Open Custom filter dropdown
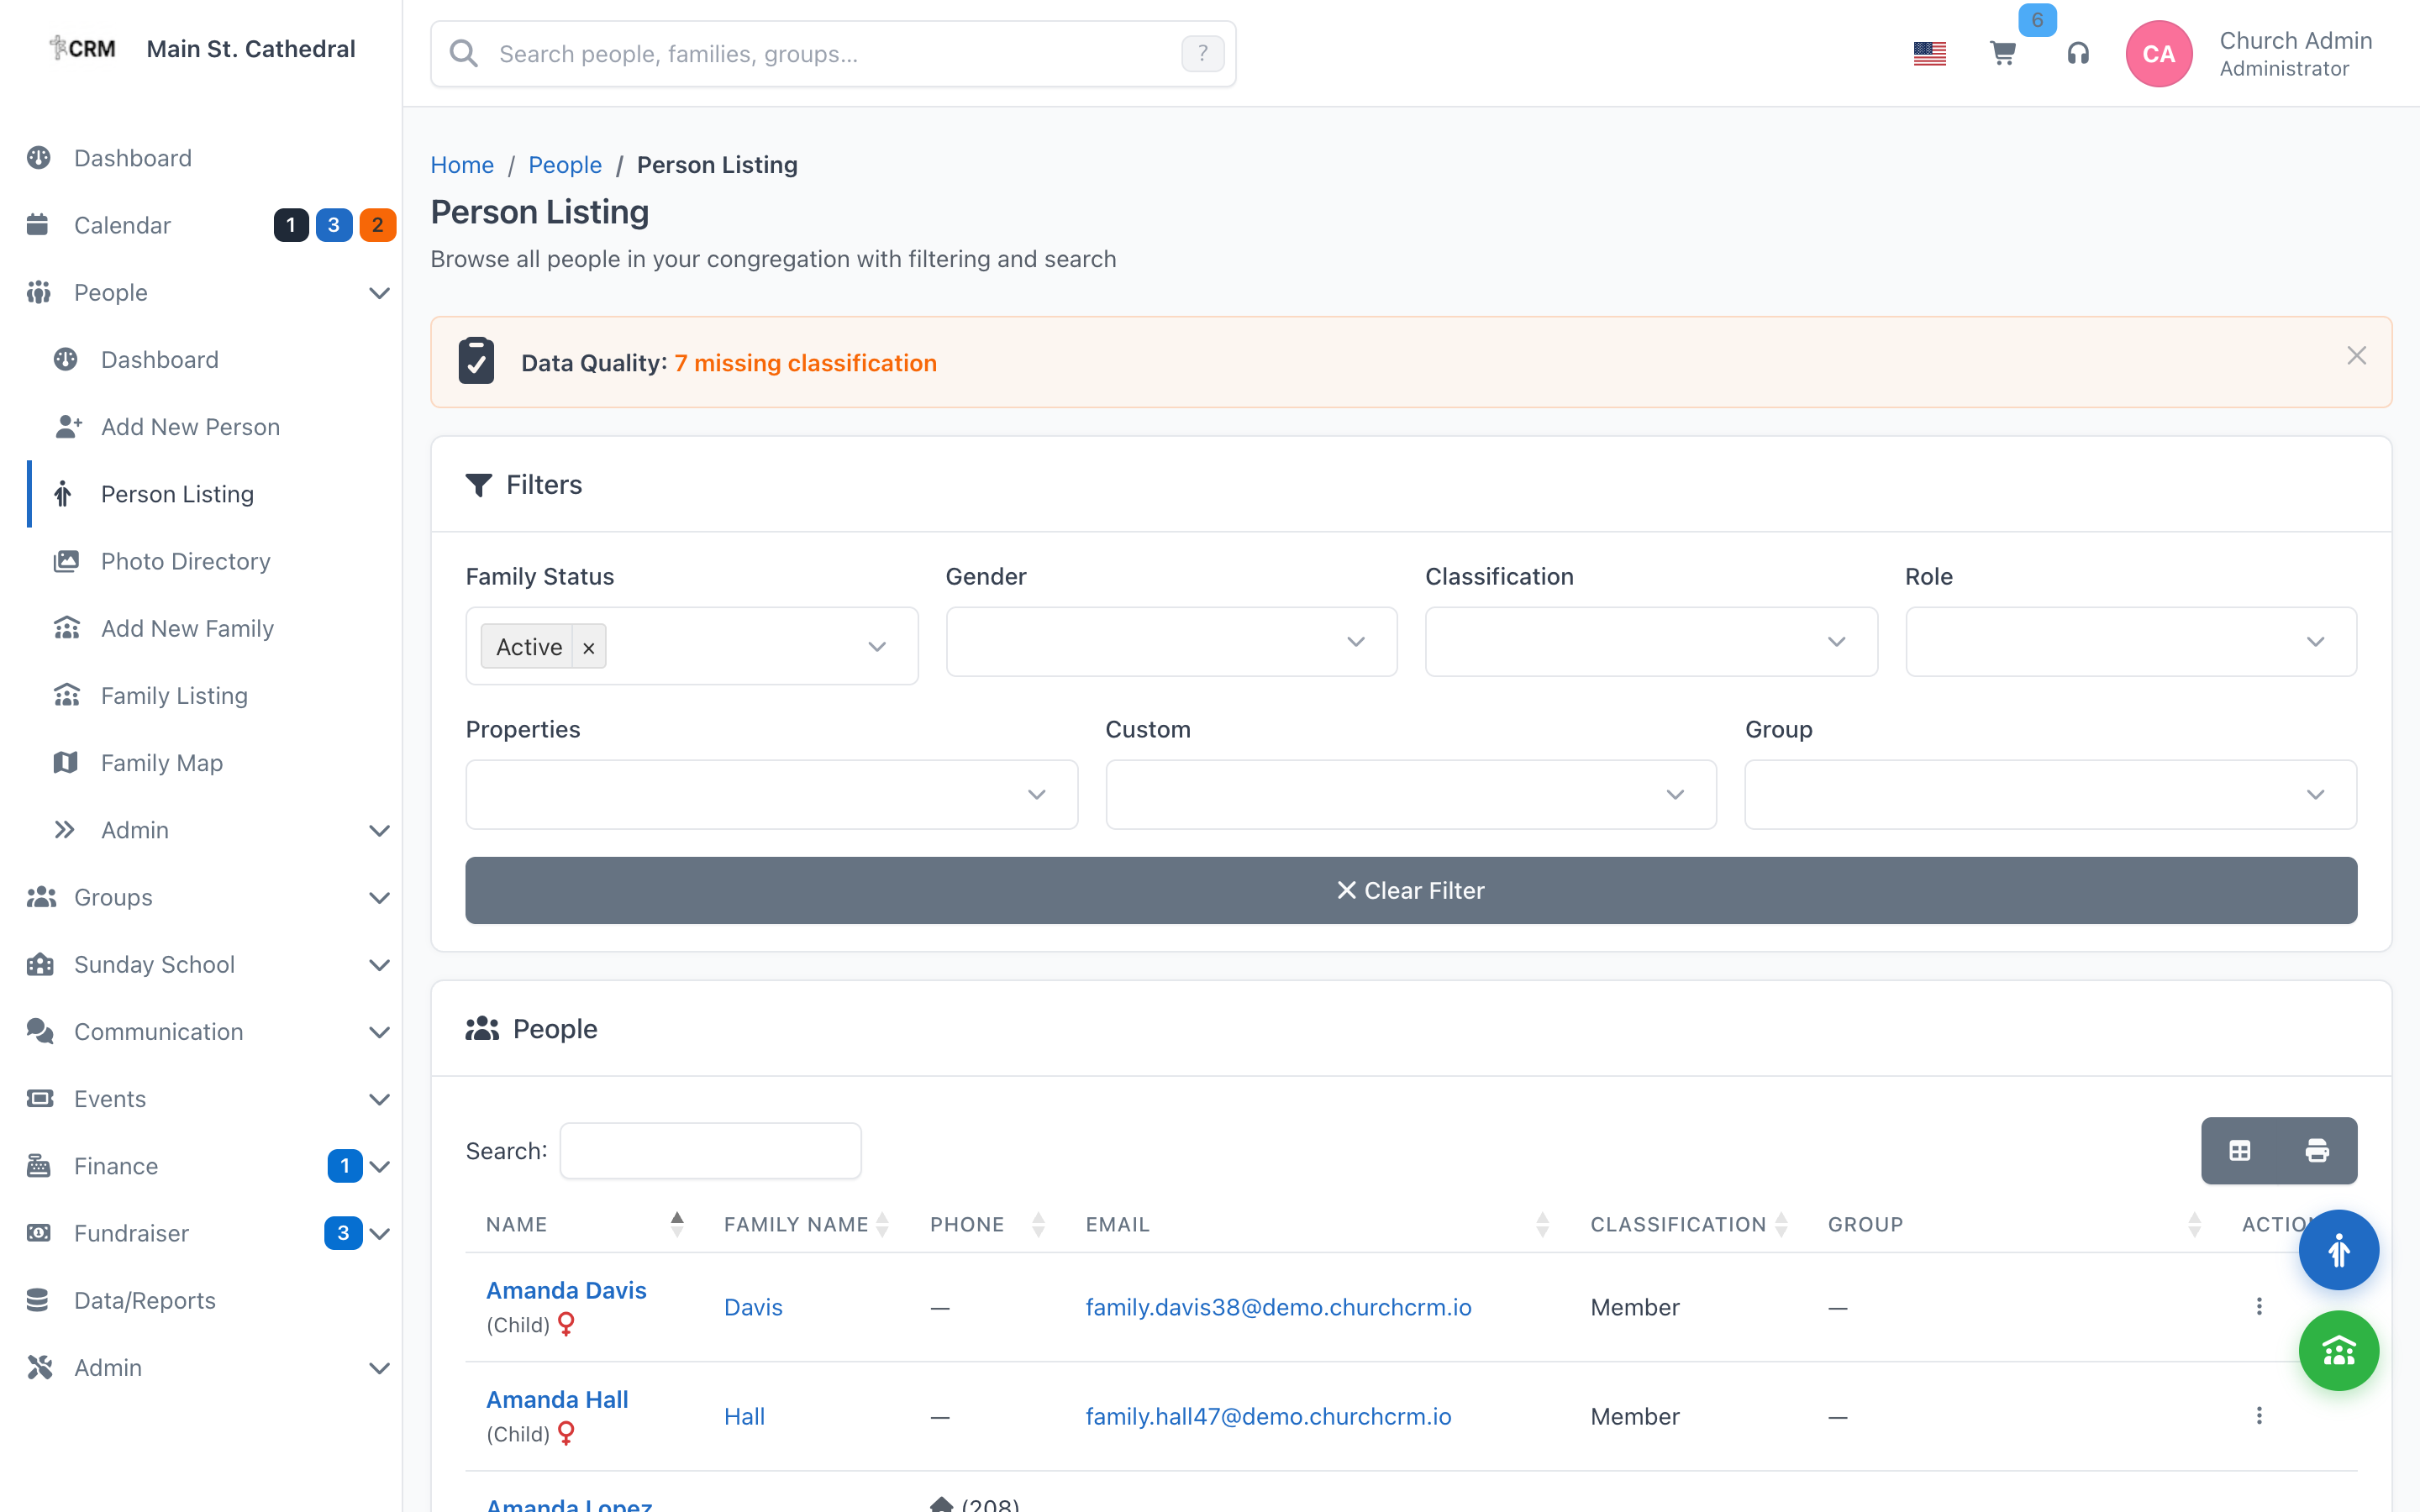 tap(1411, 795)
